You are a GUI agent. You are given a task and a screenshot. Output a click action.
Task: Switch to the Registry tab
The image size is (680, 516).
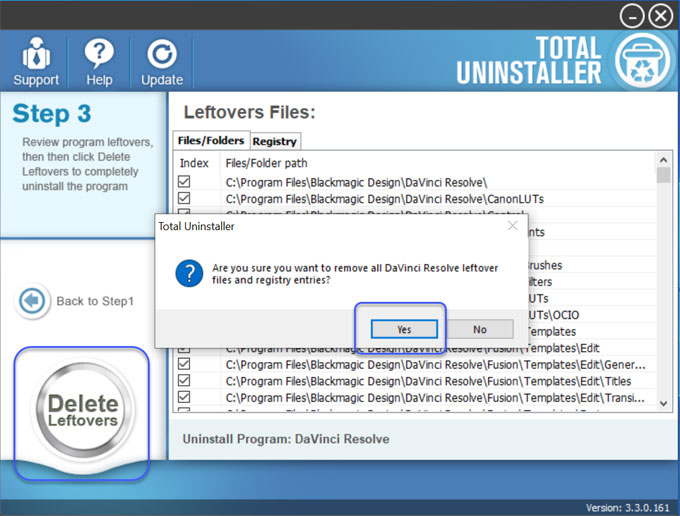tap(275, 141)
